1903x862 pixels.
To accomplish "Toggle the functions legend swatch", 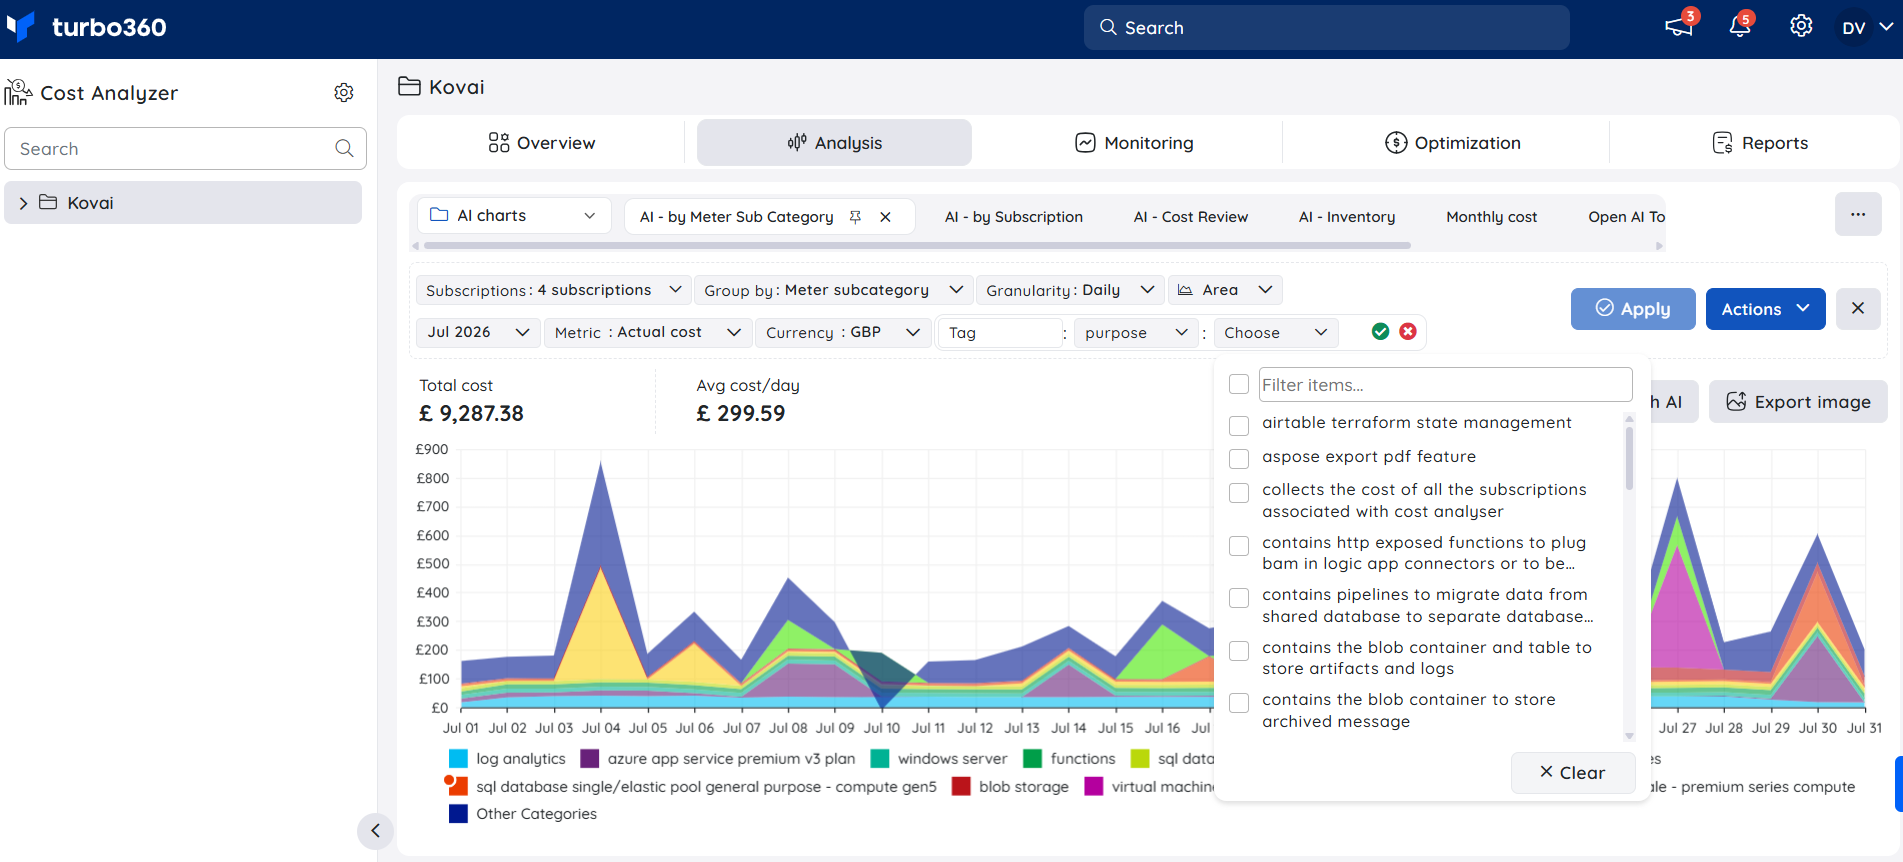I will pyautogui.click(x=1033, y=759).
